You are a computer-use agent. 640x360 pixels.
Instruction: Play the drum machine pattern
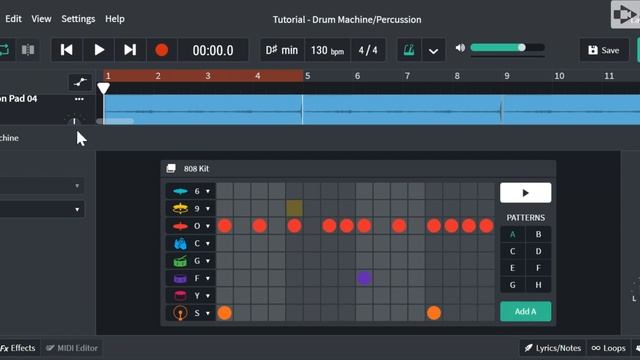[526, 193]
